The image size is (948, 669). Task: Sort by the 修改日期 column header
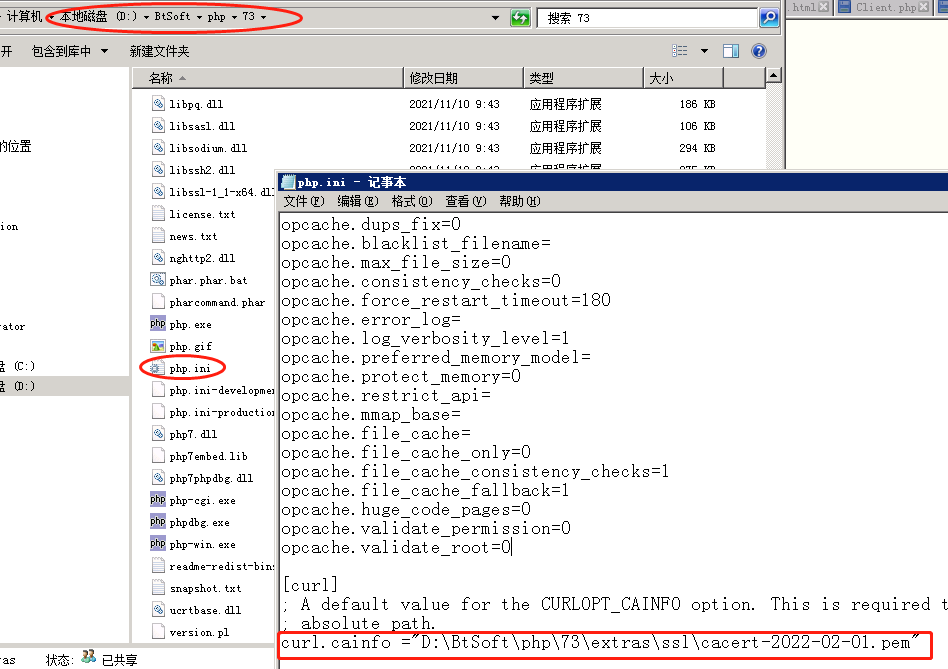[463, 78]
